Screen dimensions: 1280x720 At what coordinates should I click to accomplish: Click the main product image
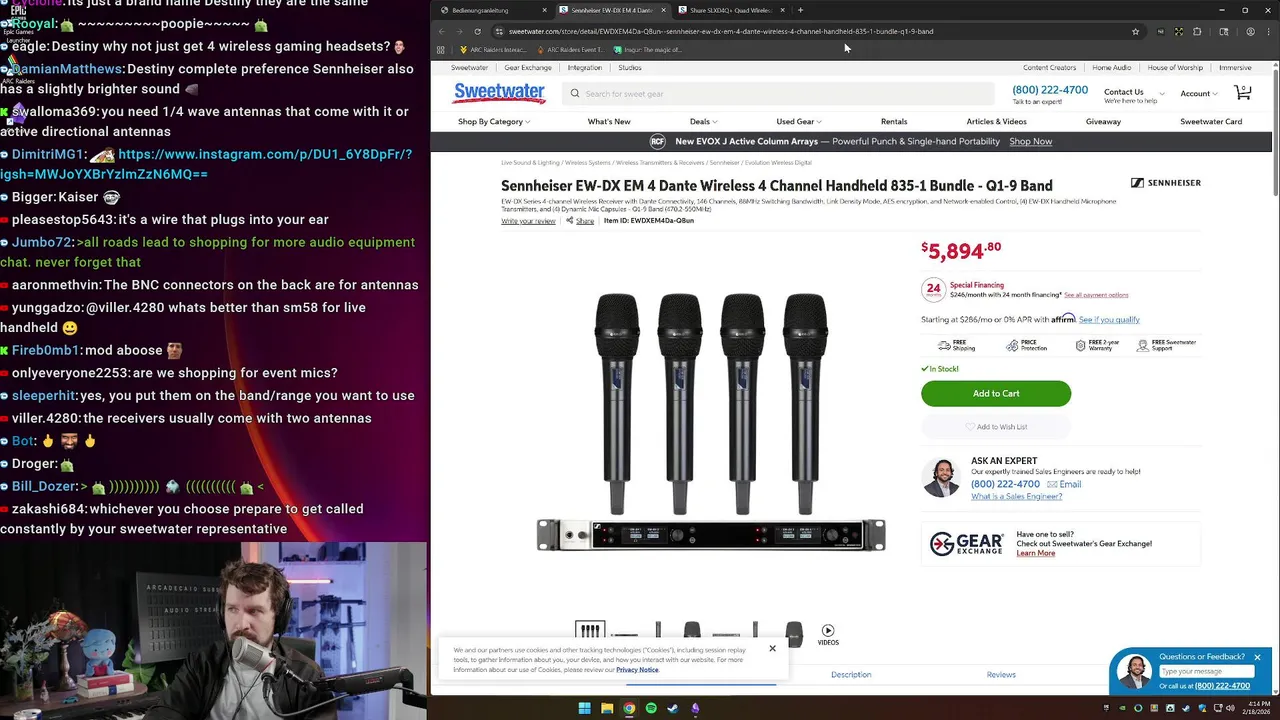click(711, 420)
